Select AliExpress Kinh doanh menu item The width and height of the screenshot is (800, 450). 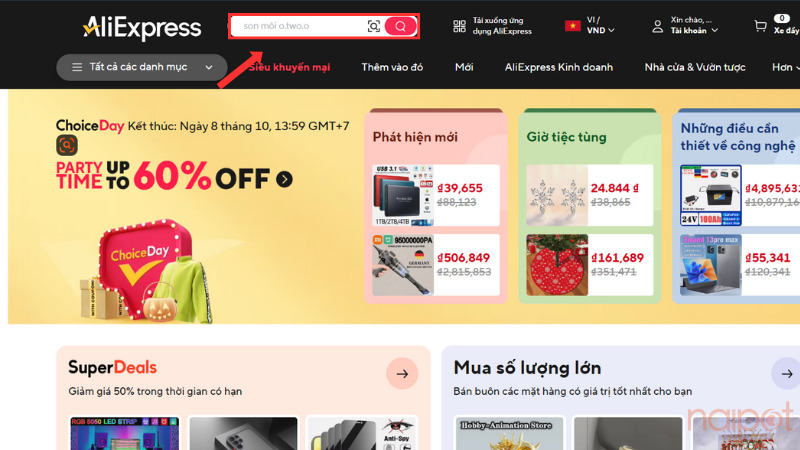(x=559, y=67)
